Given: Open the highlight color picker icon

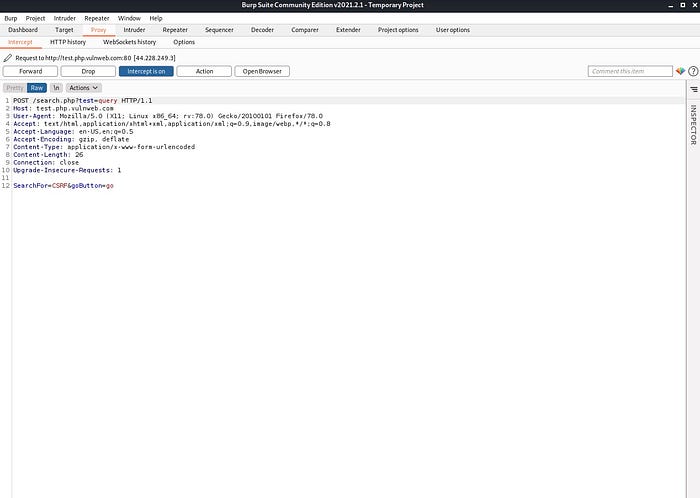Looking at the screenshot, I should point(680,71).
